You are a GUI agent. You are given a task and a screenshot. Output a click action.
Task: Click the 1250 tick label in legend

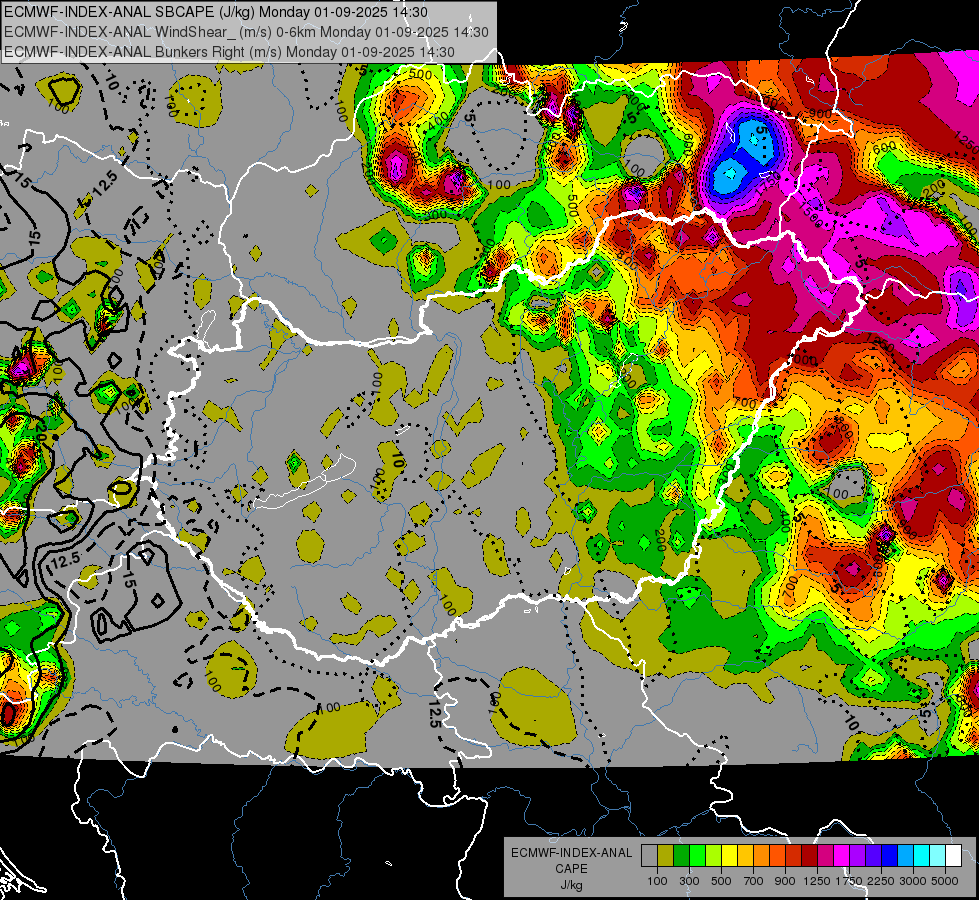coord(817,881)
